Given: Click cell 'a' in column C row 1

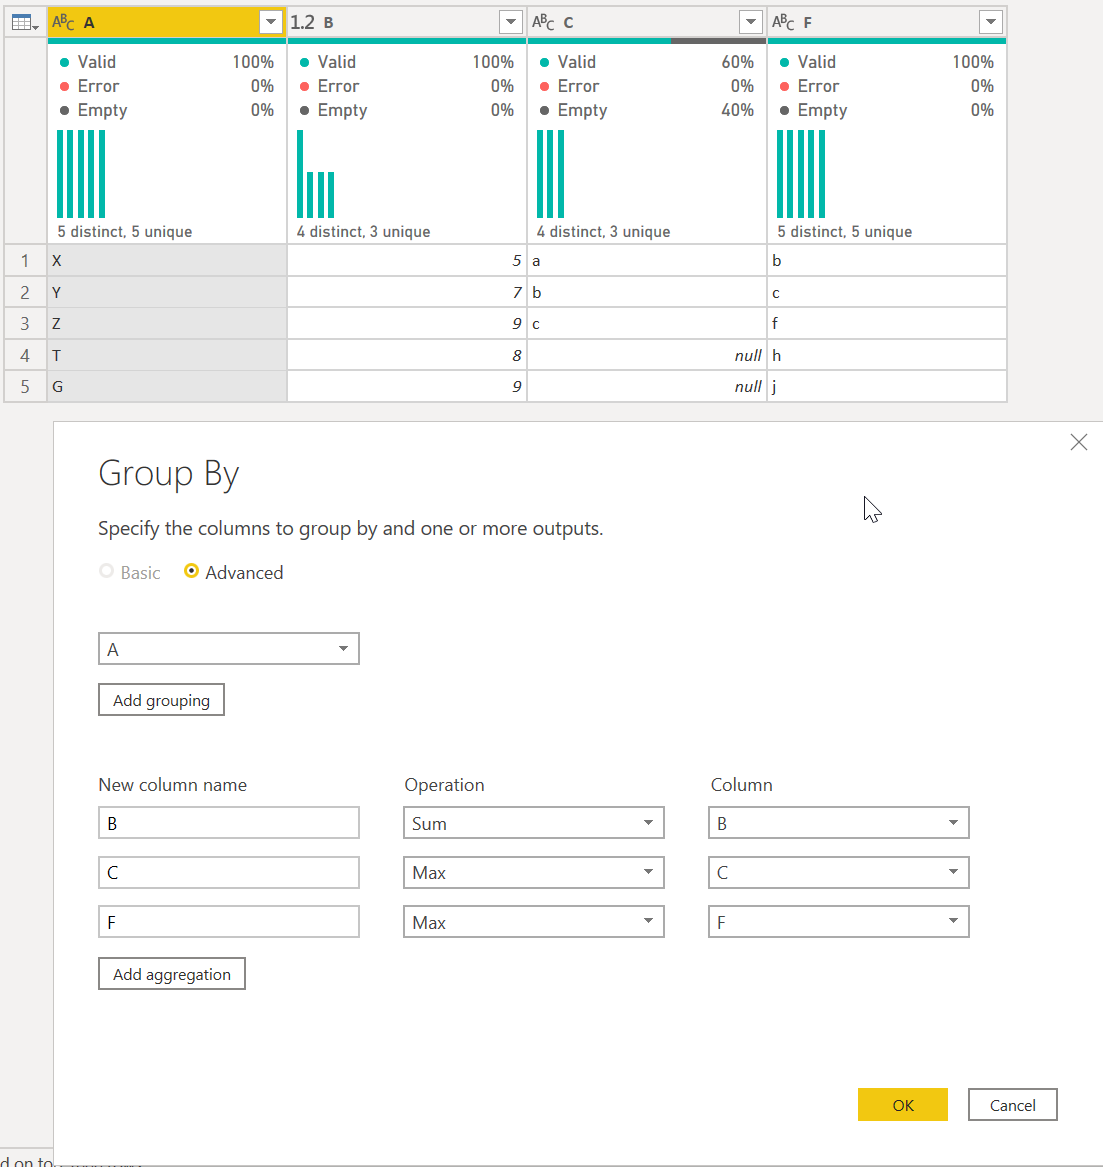Looking at the screenshot, I should pyautogui.click(x=647, y=260).
